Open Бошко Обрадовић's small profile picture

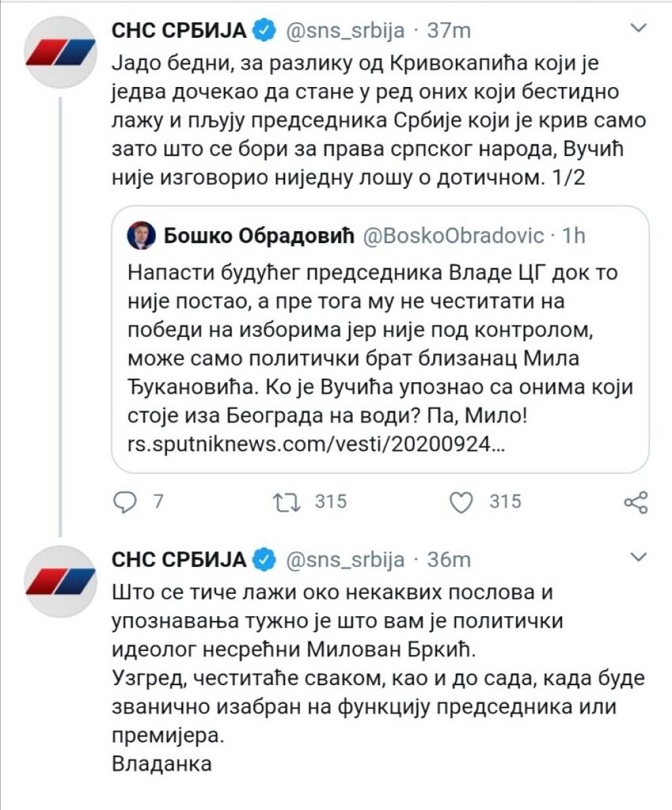point(139,236)
